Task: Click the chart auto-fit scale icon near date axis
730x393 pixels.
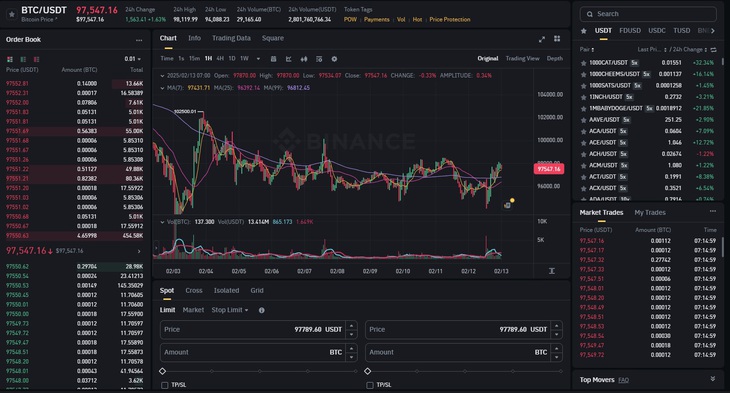Action: 552,271
